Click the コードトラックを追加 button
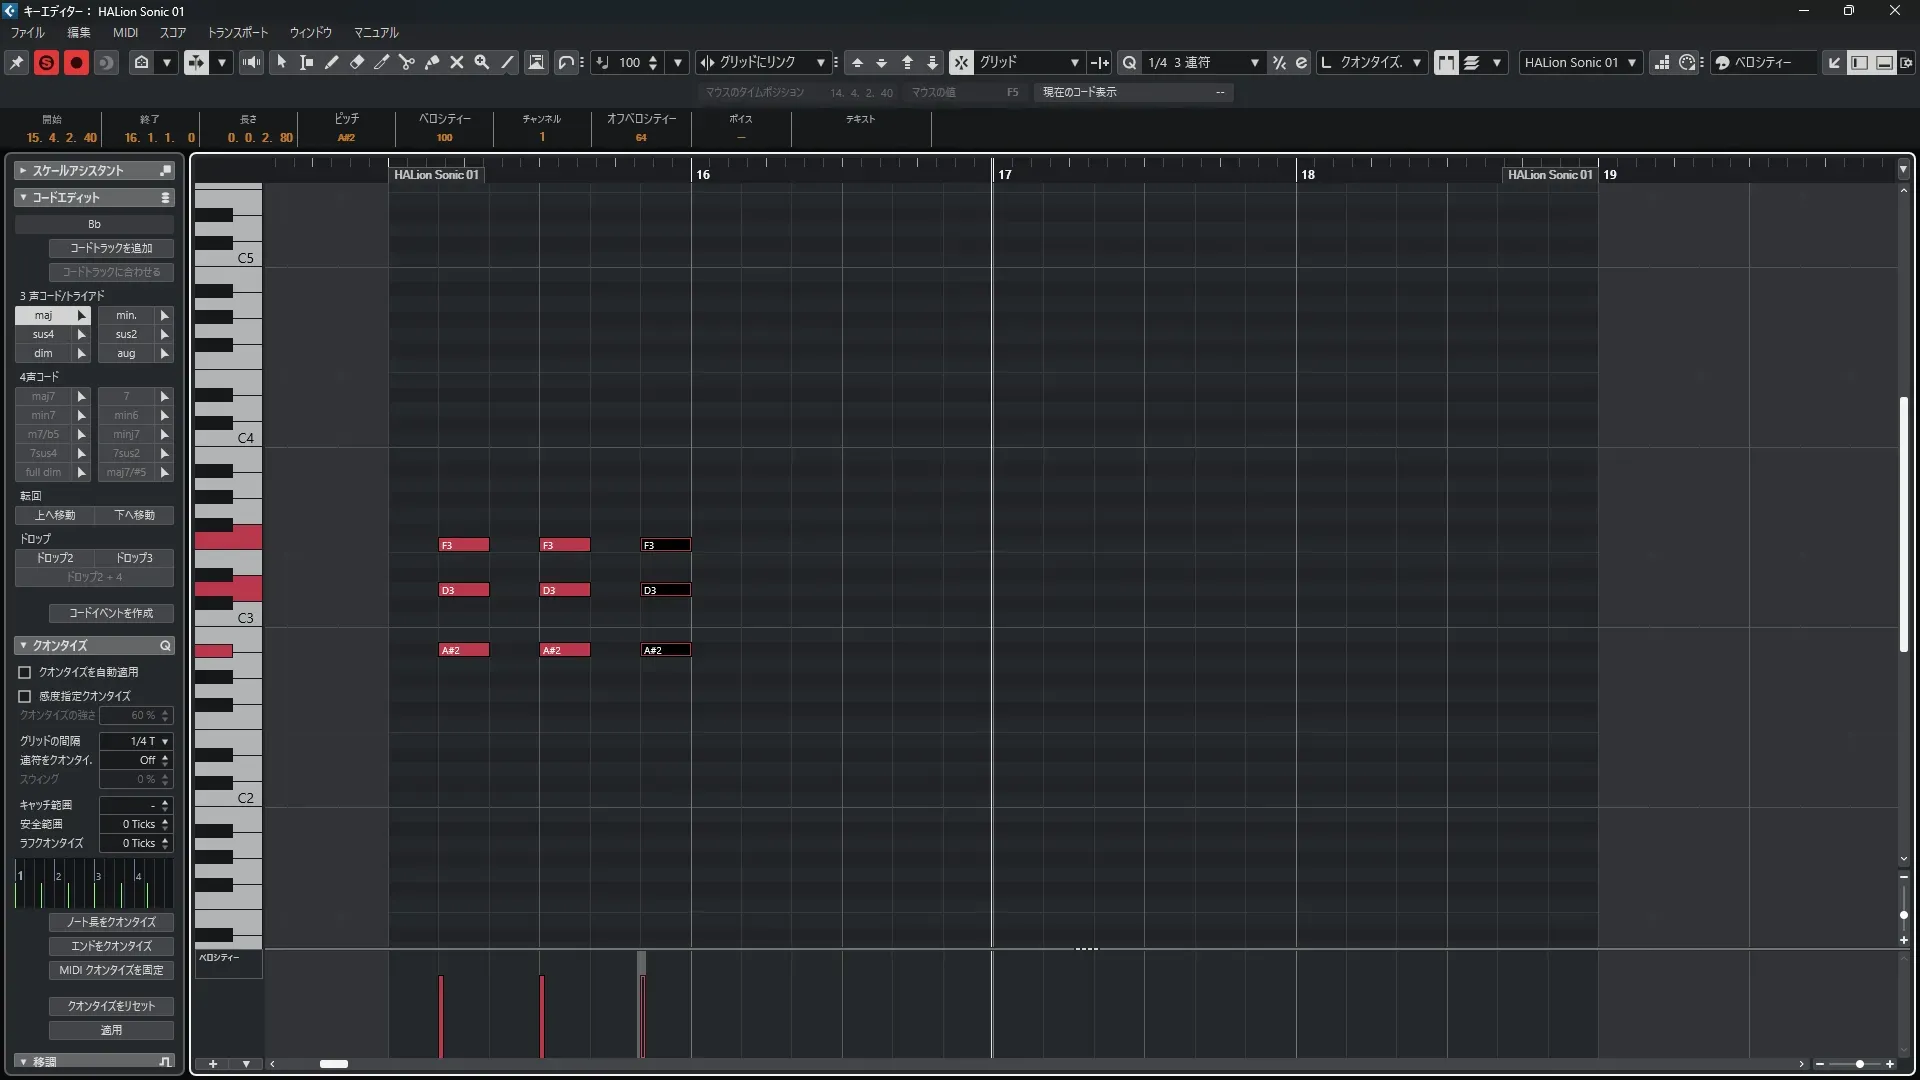 coord(111,248)
